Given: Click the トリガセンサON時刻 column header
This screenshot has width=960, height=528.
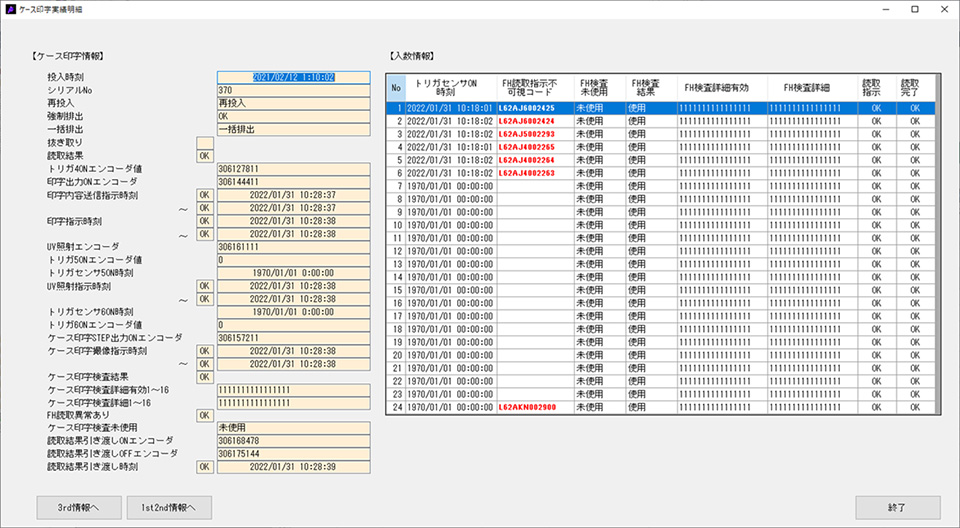Looking at the screenshot, I should point(453,87).
